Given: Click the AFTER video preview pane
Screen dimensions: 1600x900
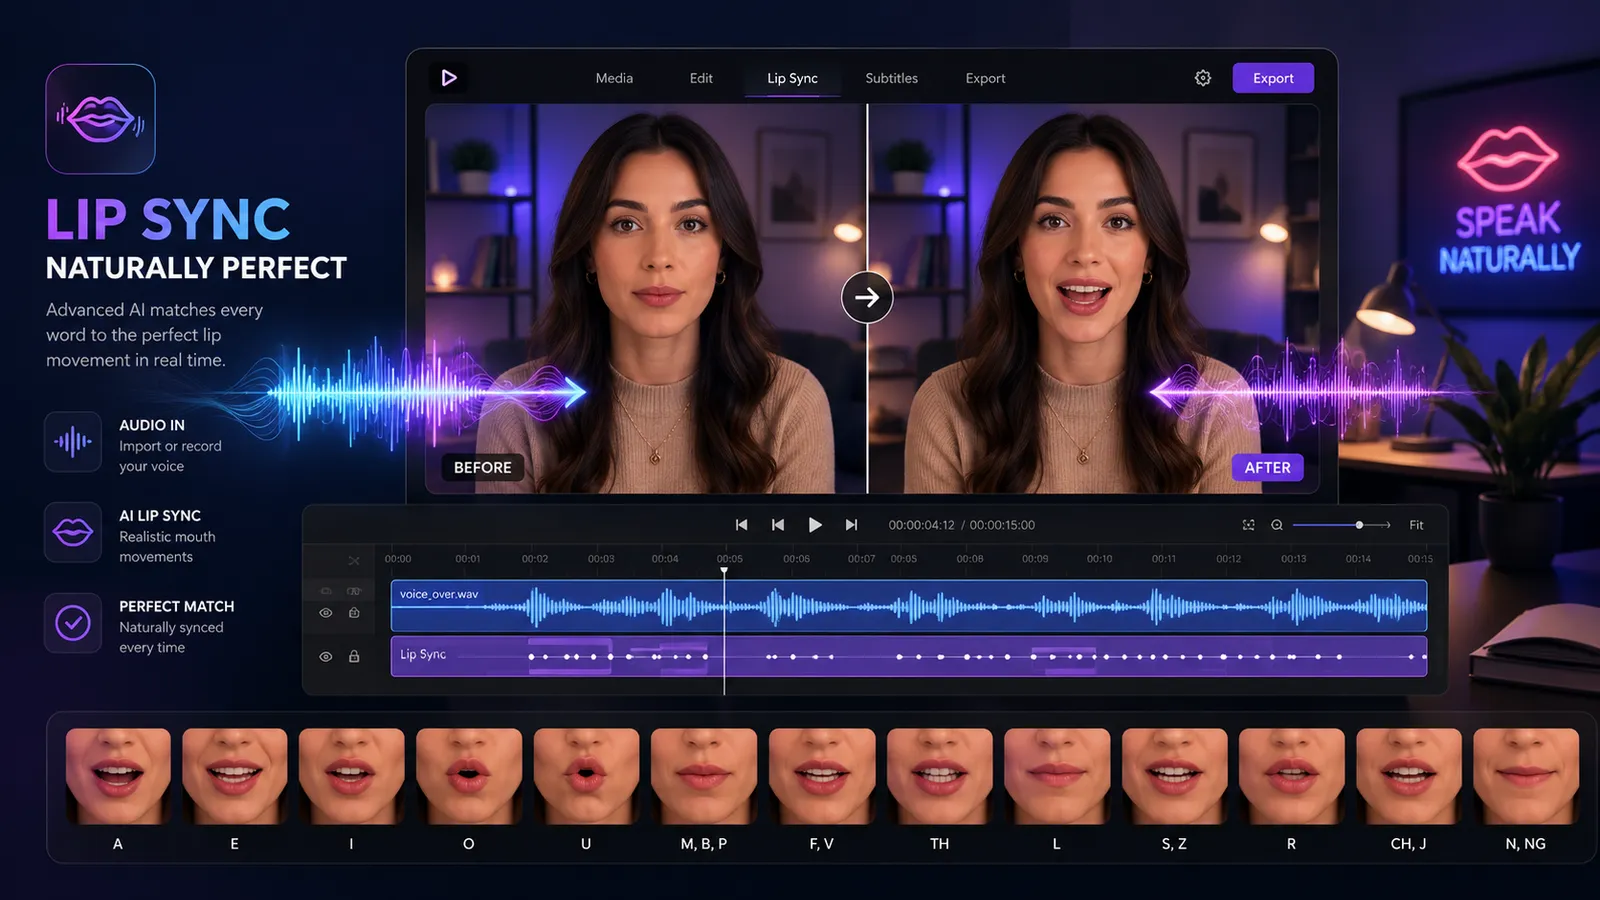Looking at the screenshot, I should click(1093, 299).
